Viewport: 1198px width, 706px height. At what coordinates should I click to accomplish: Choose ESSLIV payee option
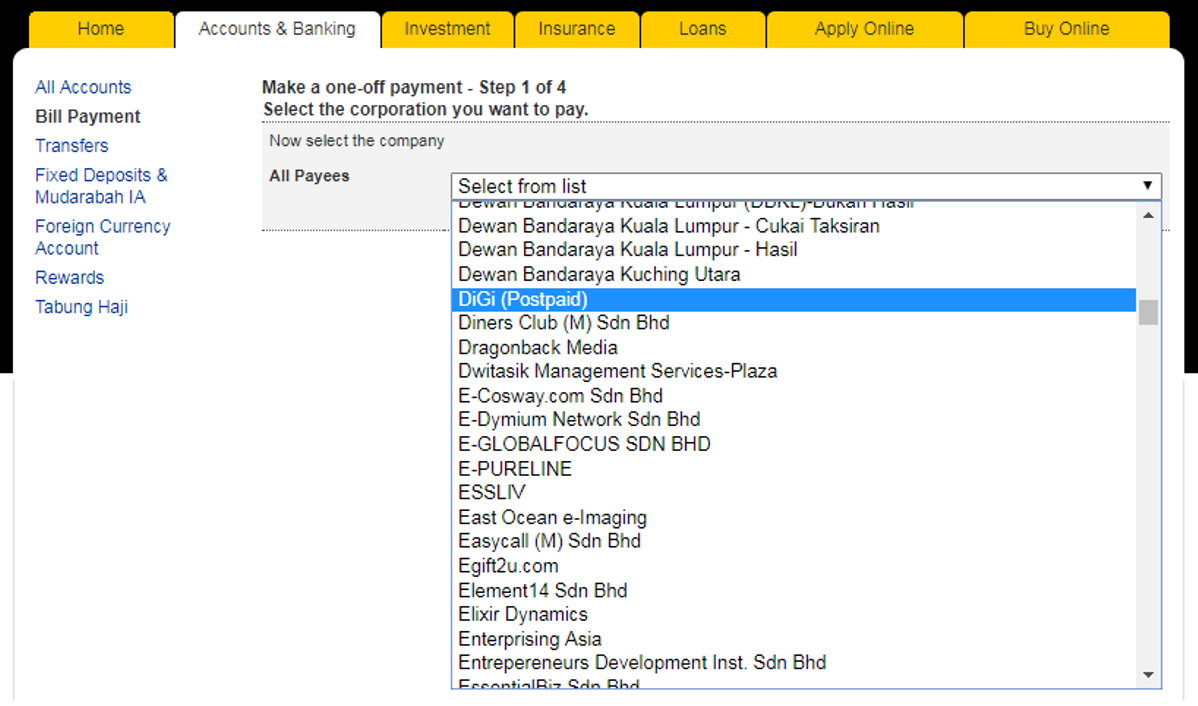click(x=794, y=493)
